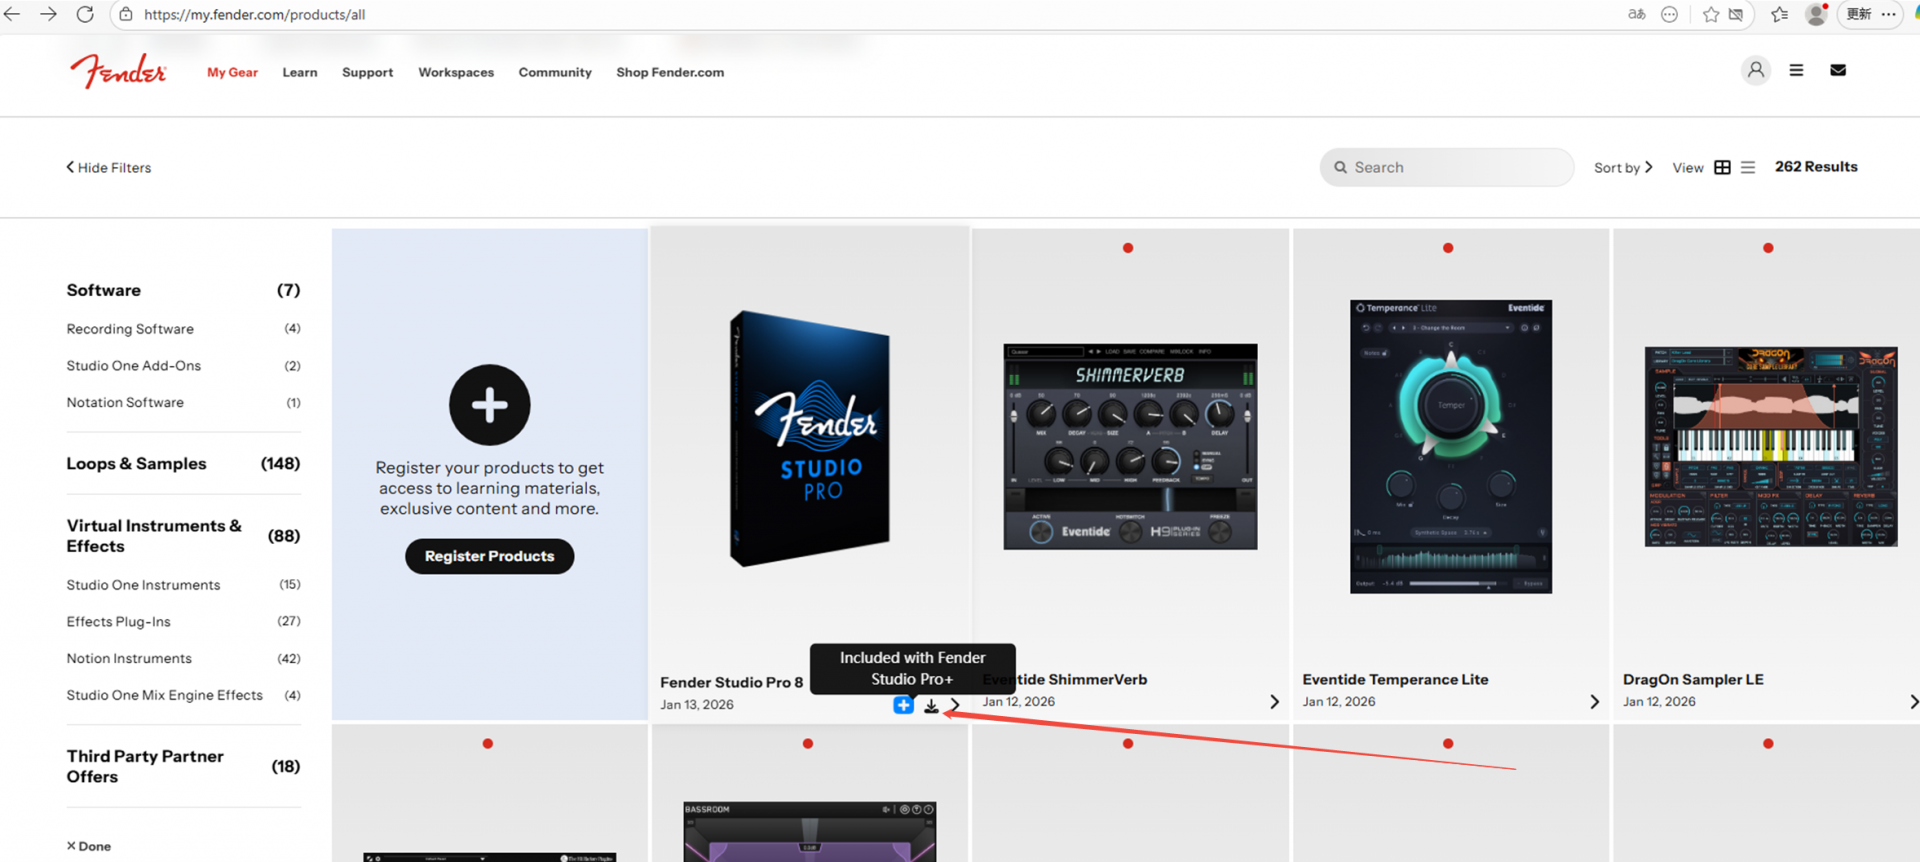Open the DragOn Sampler LE thumbnail
The image size is (1920, 862).
coord(1770,446)
